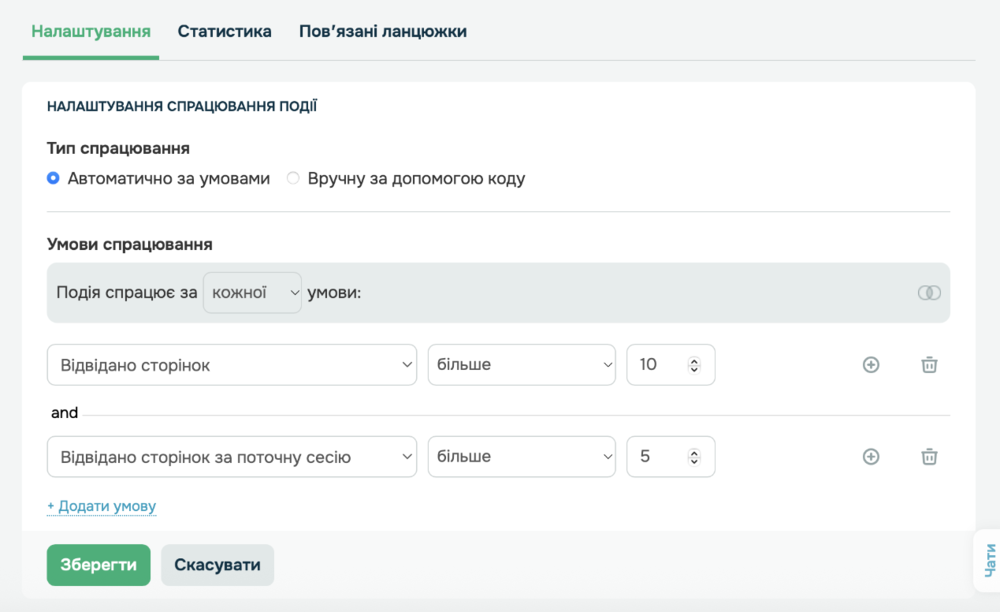This screenshot has width=1000, height=612.
Task: Toggle the condition group switch in the grey bar
Action: click(929, 291)
